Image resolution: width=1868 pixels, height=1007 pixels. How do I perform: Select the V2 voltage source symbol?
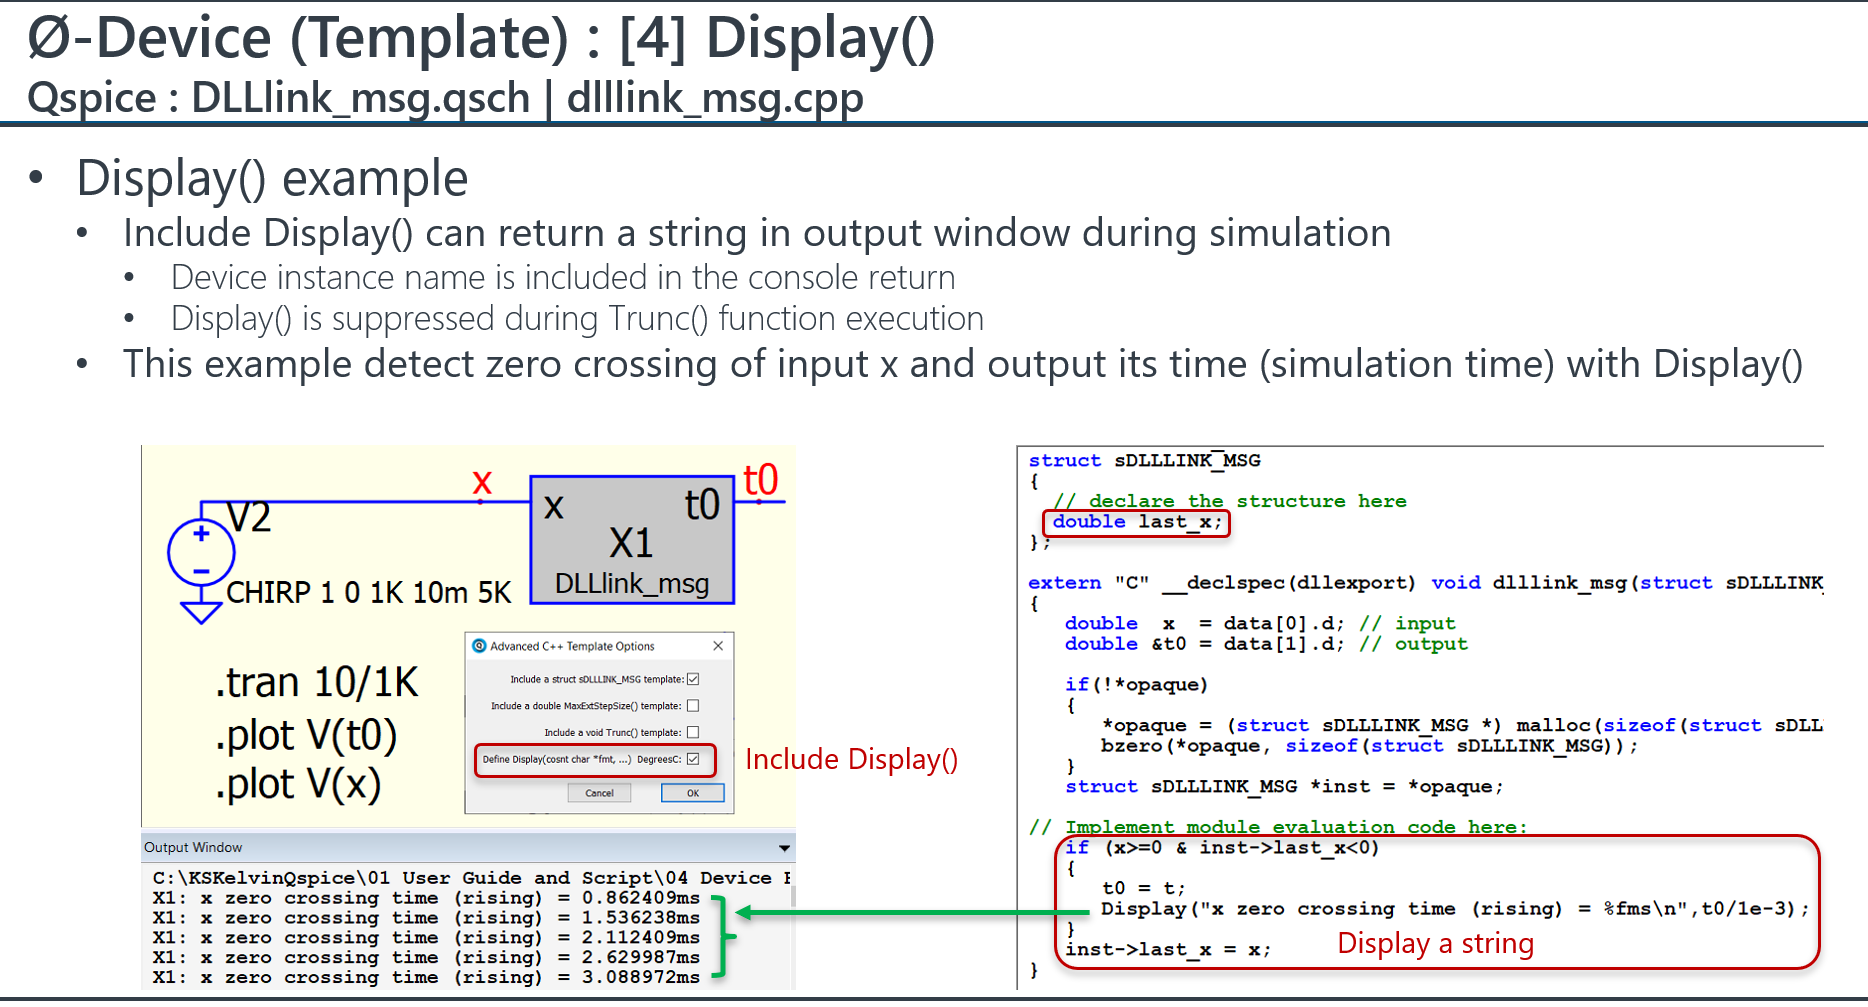point(201,552)
